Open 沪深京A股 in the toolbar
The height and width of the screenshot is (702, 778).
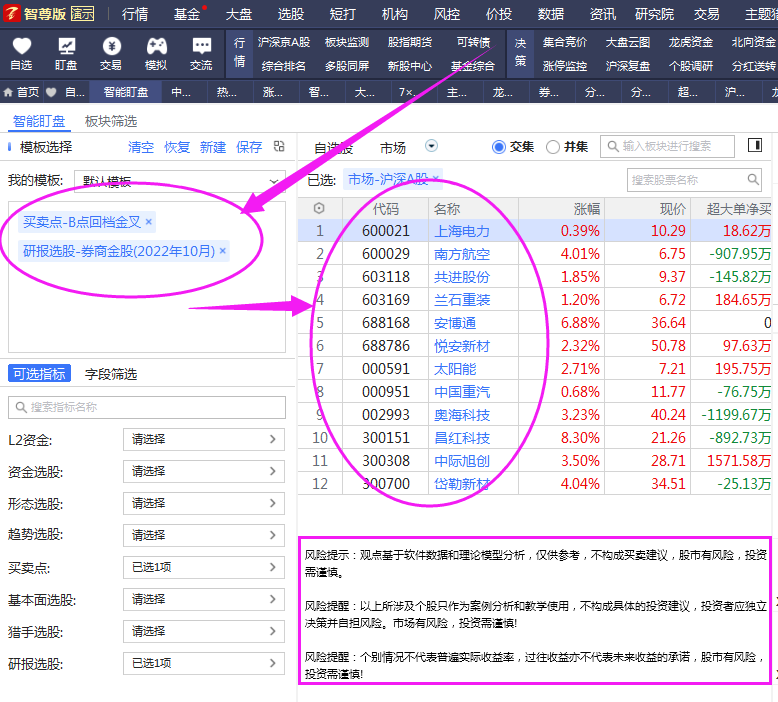284,42
